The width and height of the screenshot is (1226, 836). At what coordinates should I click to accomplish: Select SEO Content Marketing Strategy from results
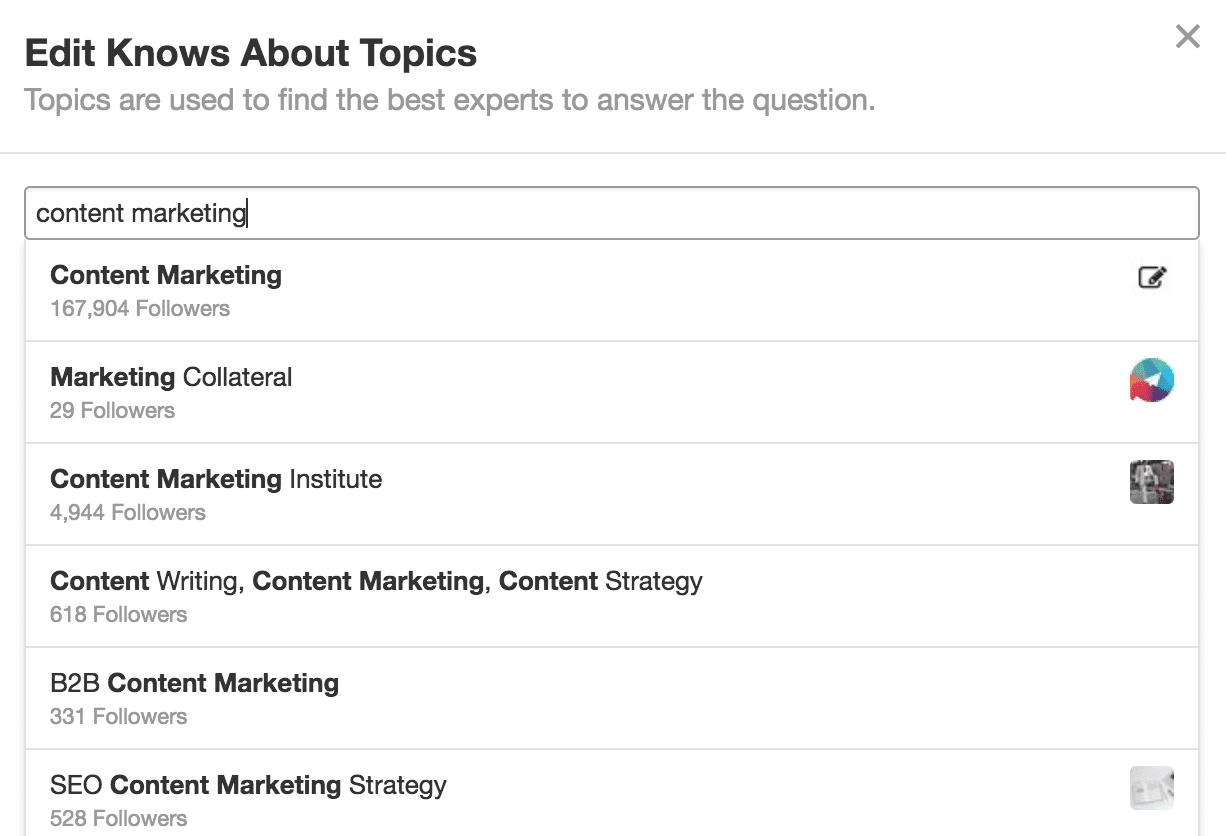point(247,786)
